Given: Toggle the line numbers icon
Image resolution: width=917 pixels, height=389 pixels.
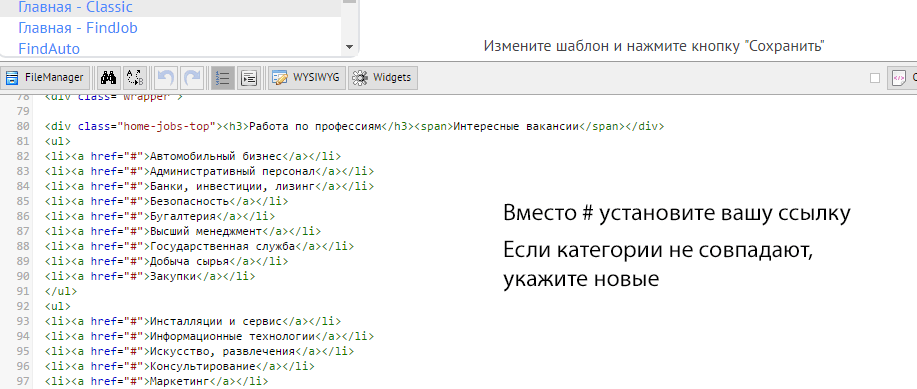Looking at the screenshot, I should [x=223, y=77].
